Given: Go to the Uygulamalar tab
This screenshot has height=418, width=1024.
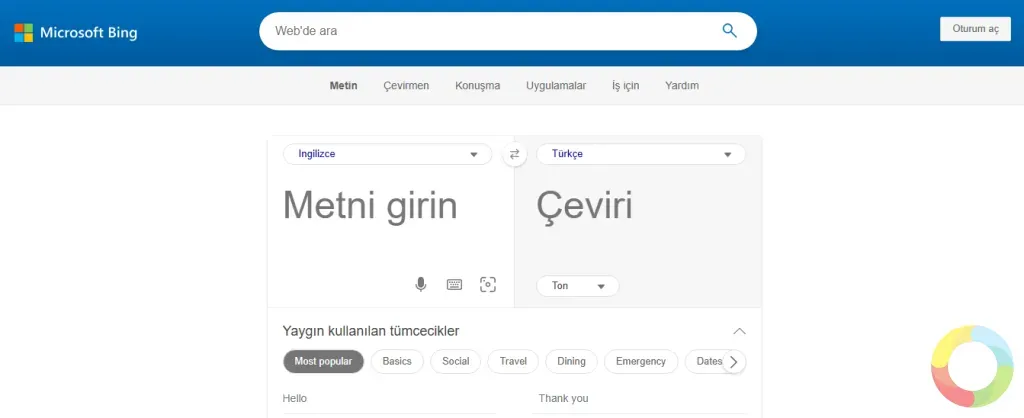Looking at the screenshot, I should 556,86.
